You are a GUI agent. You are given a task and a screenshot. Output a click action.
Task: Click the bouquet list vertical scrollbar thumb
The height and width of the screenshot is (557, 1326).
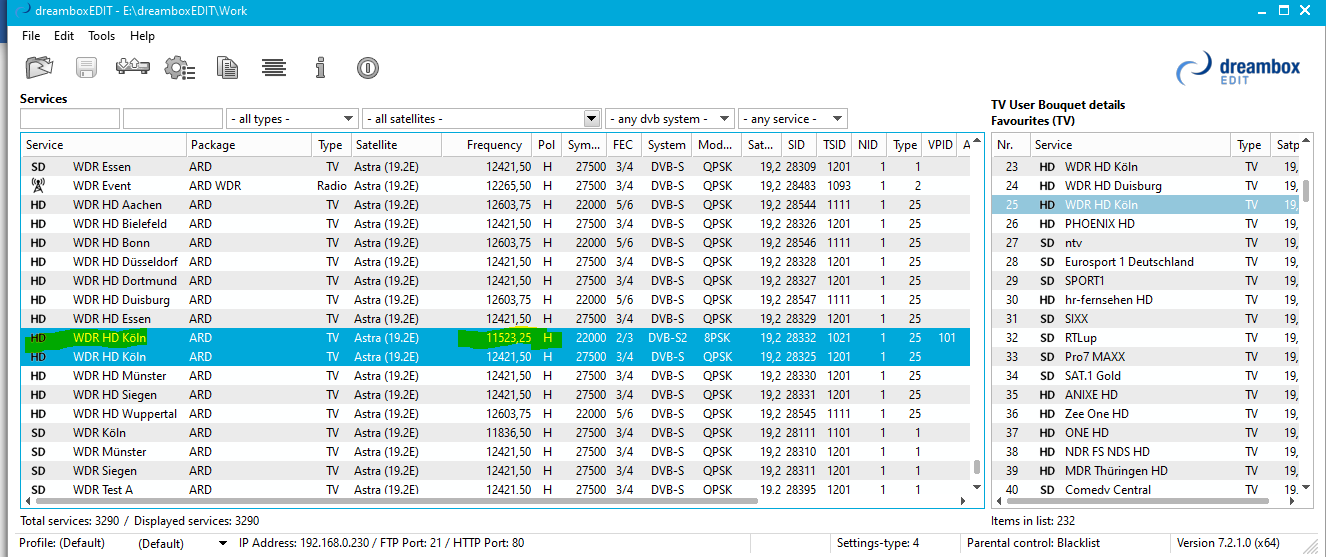[x=1306, y=190]
